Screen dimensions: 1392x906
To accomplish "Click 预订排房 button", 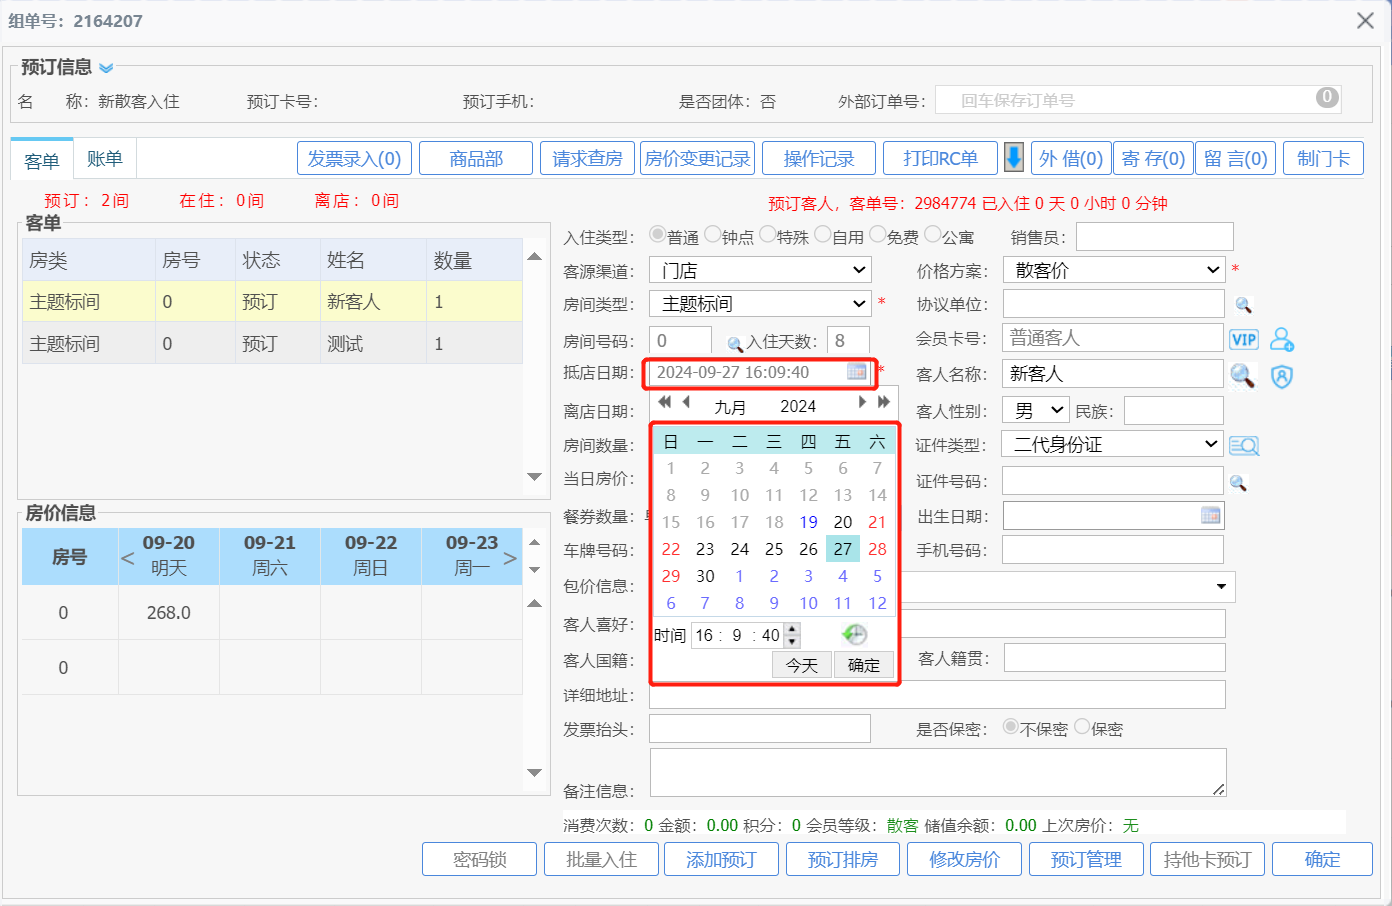I will [843, 859].
